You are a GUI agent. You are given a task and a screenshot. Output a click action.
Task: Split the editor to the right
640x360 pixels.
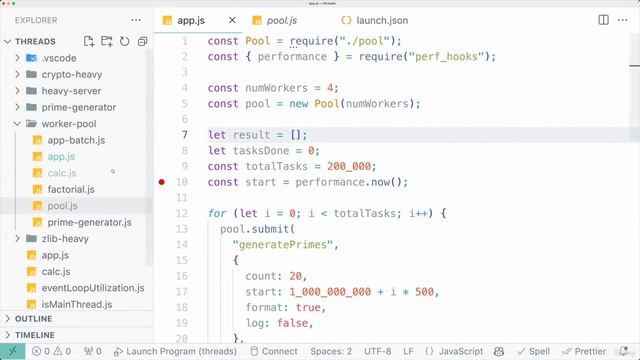pos(603,20)
